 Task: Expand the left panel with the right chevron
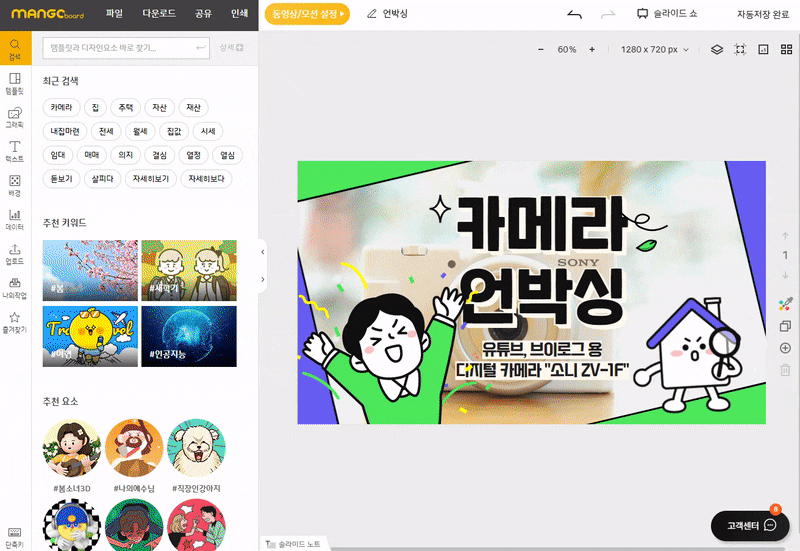[263, 279]
